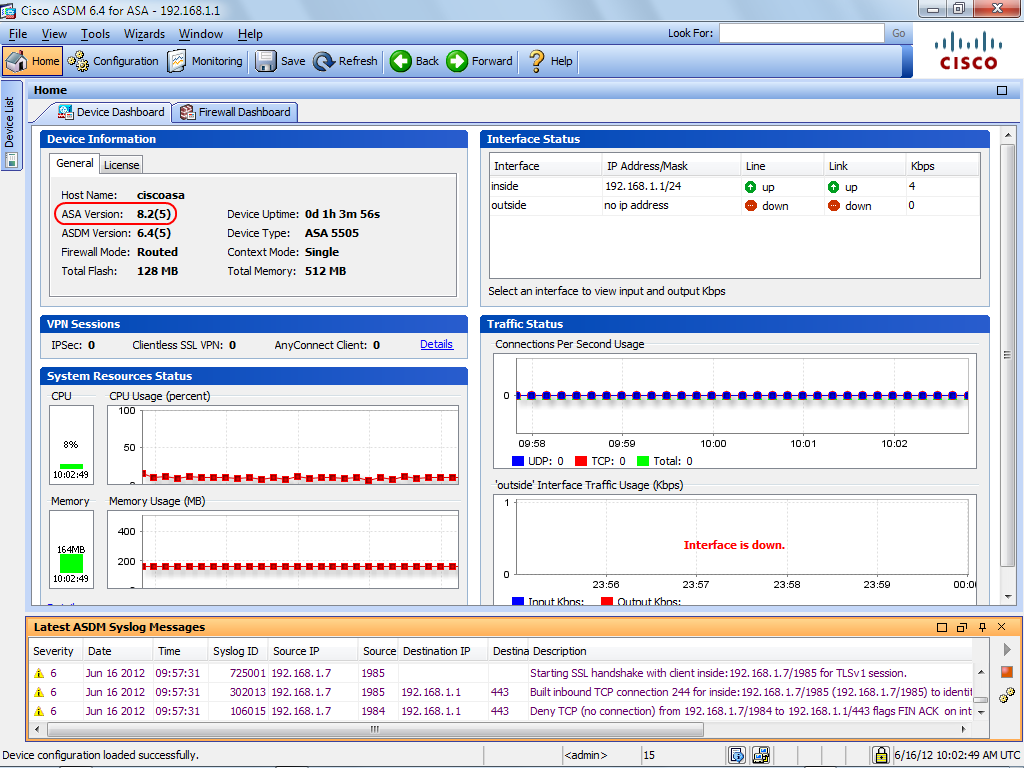
Task: Open the Monitoring view
Action: tap(205, 61)
